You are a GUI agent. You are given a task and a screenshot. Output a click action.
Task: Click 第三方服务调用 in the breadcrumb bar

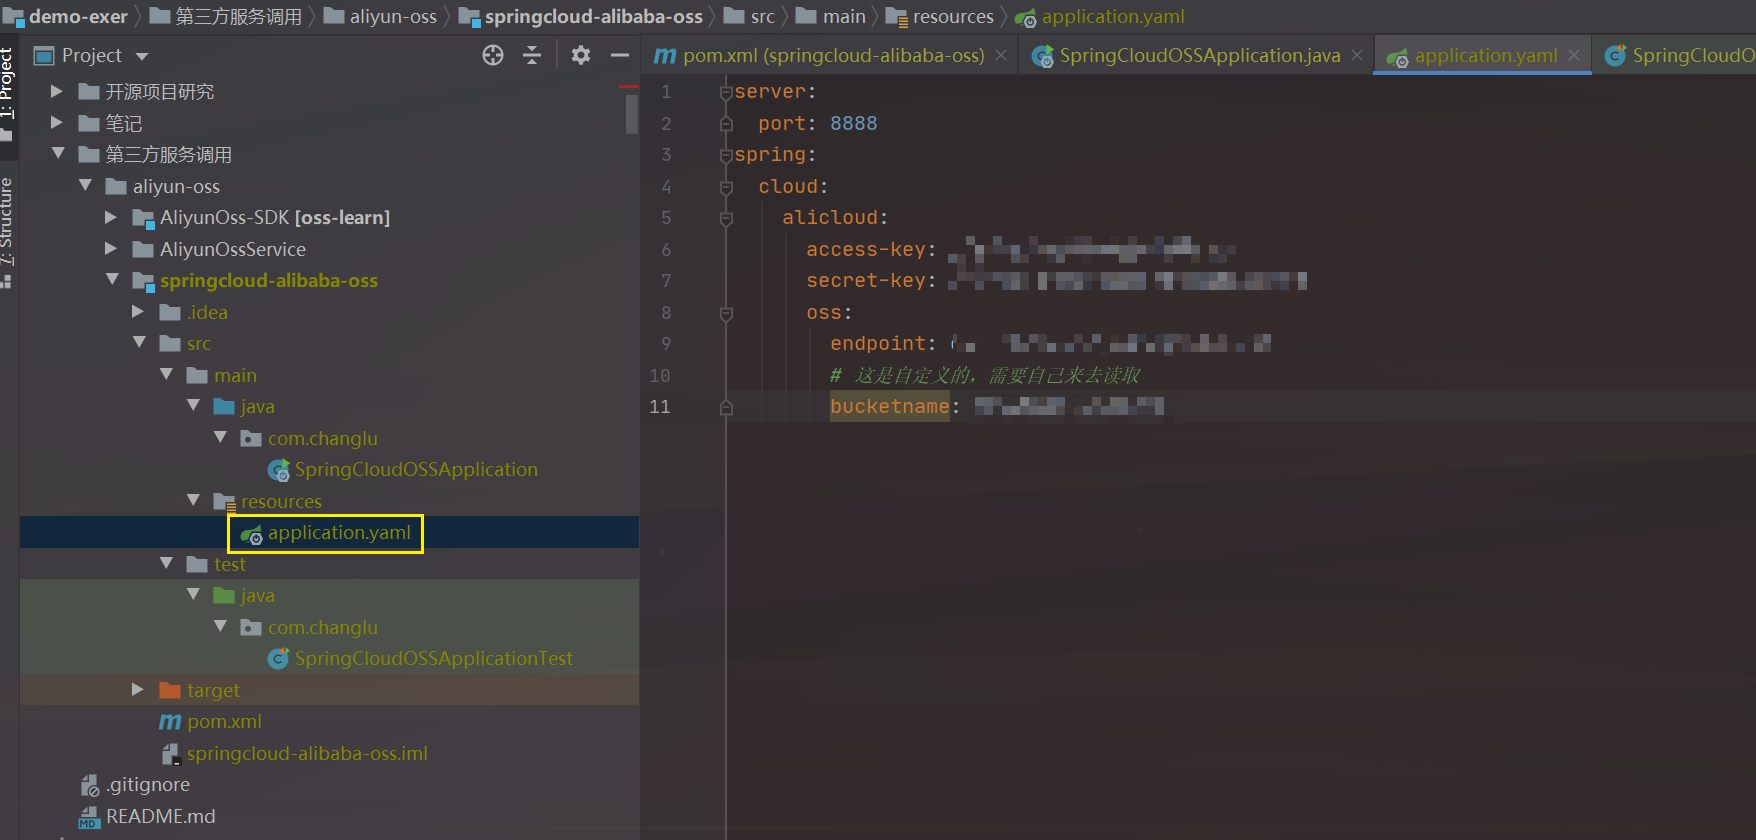[238, 17]
